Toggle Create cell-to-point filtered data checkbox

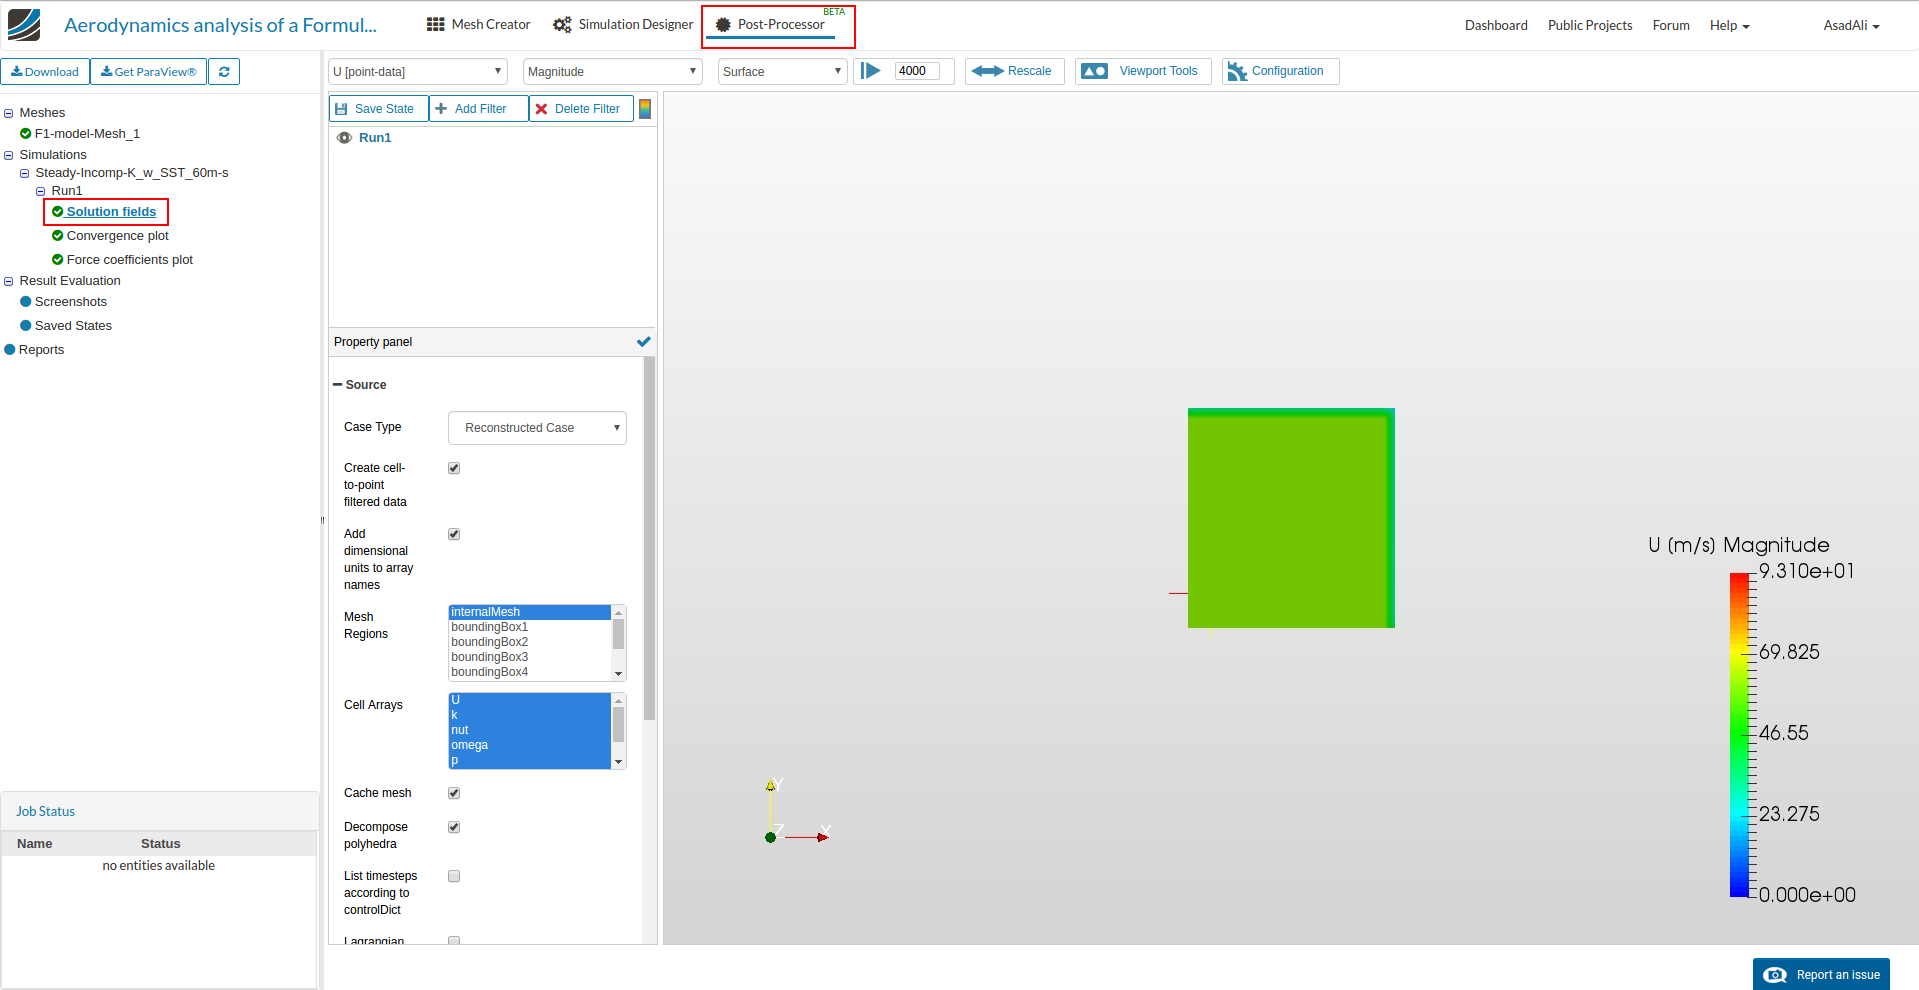[454, 468]
